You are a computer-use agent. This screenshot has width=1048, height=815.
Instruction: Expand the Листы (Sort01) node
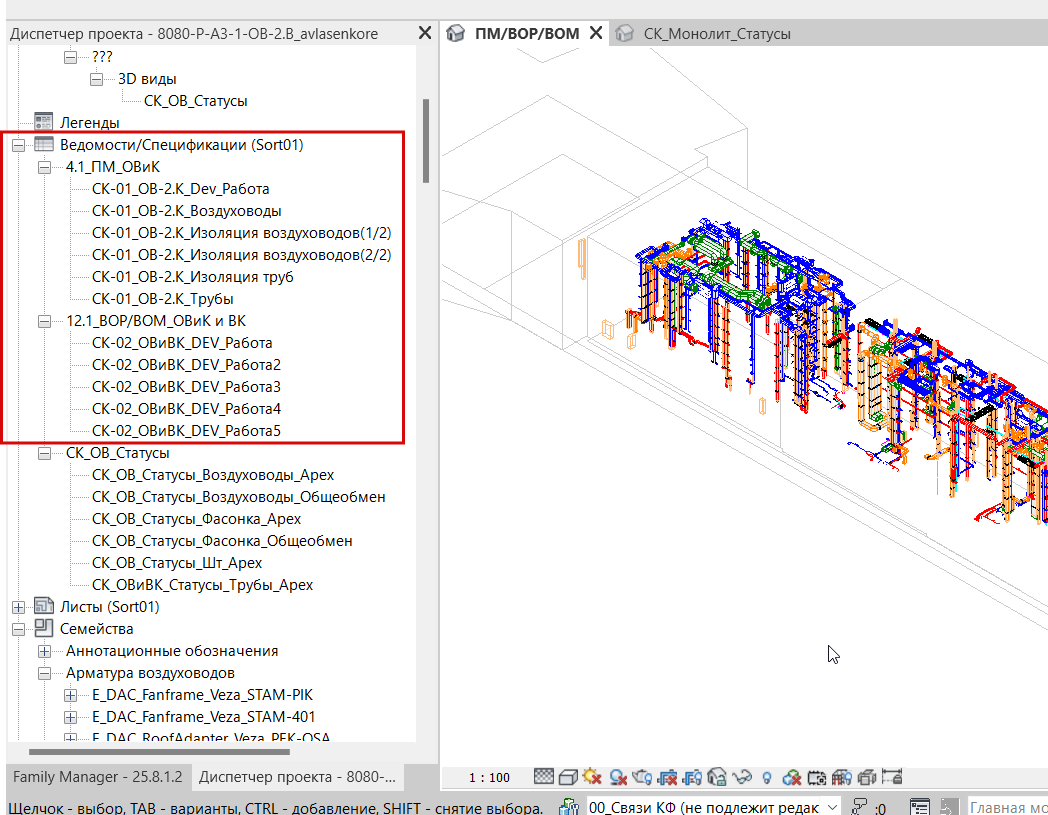tap(18, 607)
